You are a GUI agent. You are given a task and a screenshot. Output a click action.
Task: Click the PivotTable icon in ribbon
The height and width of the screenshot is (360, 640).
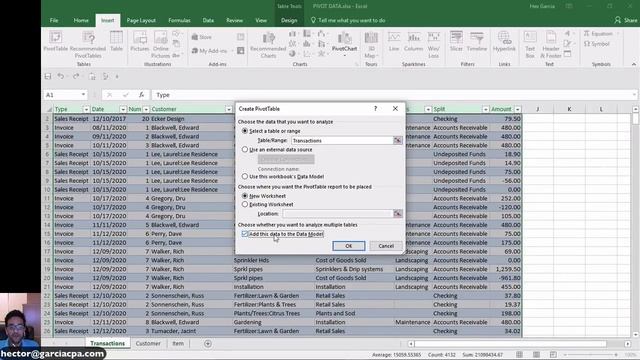tap(56, 41)
